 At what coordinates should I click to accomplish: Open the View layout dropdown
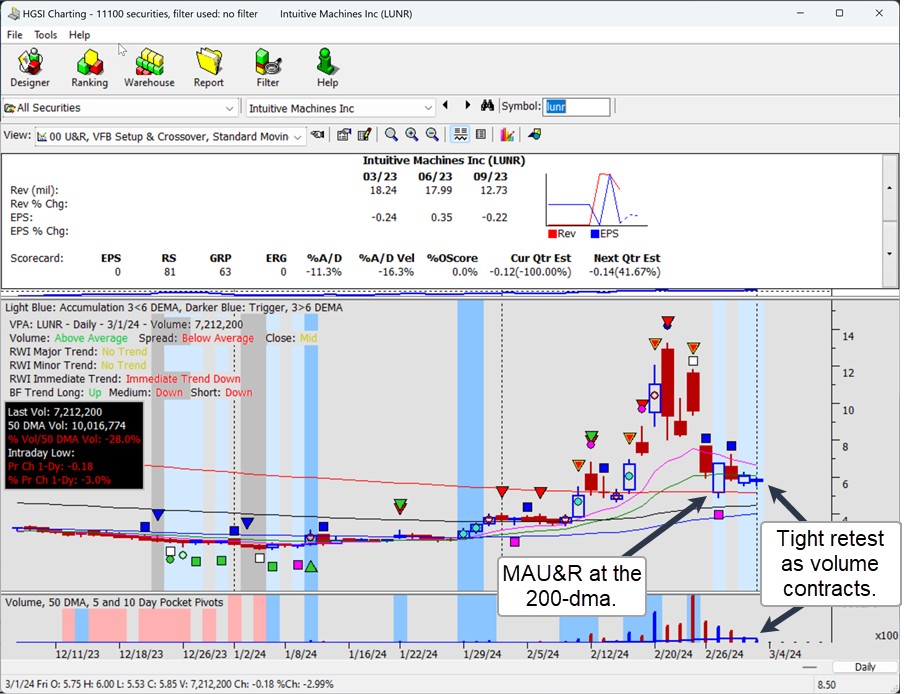[170, 137]
